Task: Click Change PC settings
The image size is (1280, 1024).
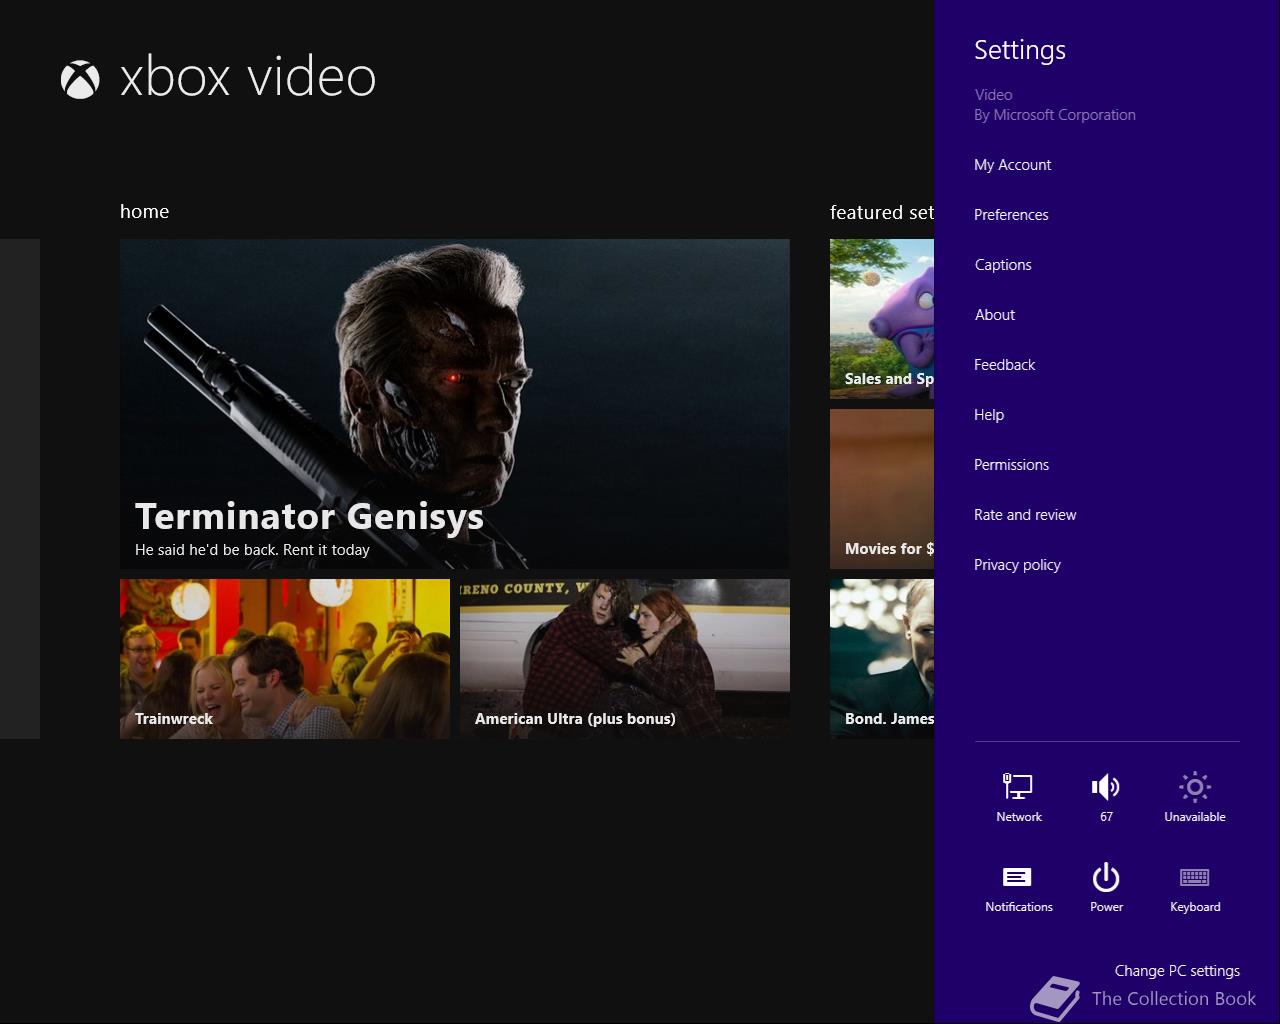Action: pyautogui.click(x=1177, y=970)
